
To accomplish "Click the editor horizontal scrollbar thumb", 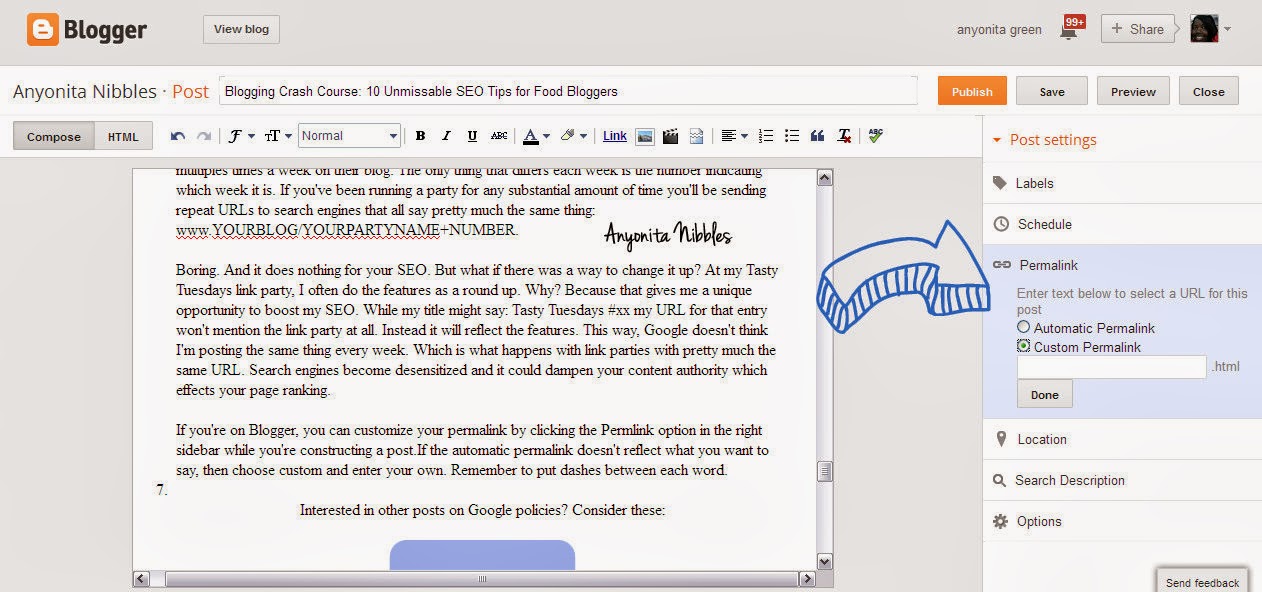I will (482, 578).
